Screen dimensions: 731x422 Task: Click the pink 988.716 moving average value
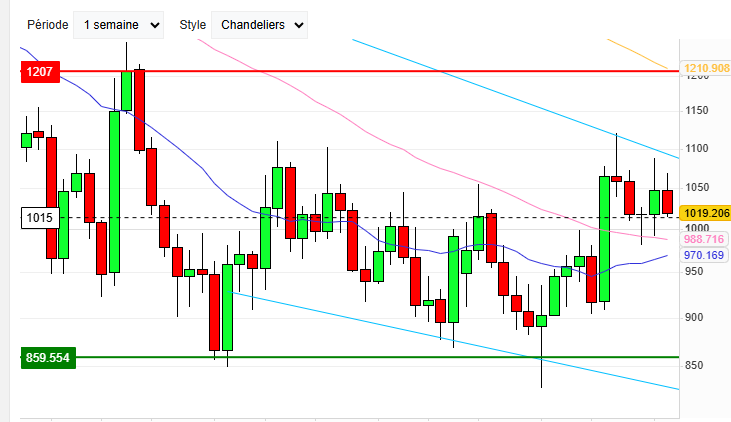tap(703, 239)
